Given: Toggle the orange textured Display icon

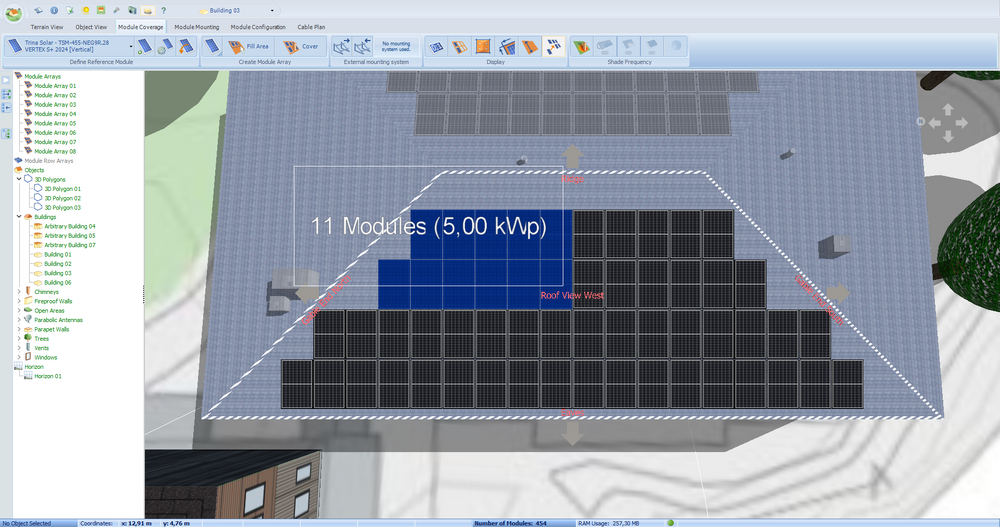Looking at the screenshot, I should (x=483, y=46).
